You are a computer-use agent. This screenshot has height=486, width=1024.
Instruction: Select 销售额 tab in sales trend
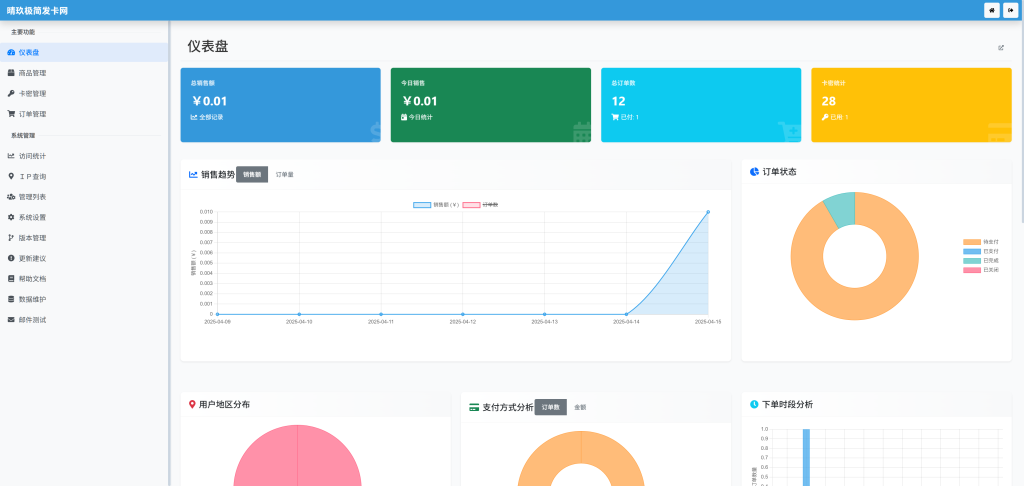click(252, 175)
